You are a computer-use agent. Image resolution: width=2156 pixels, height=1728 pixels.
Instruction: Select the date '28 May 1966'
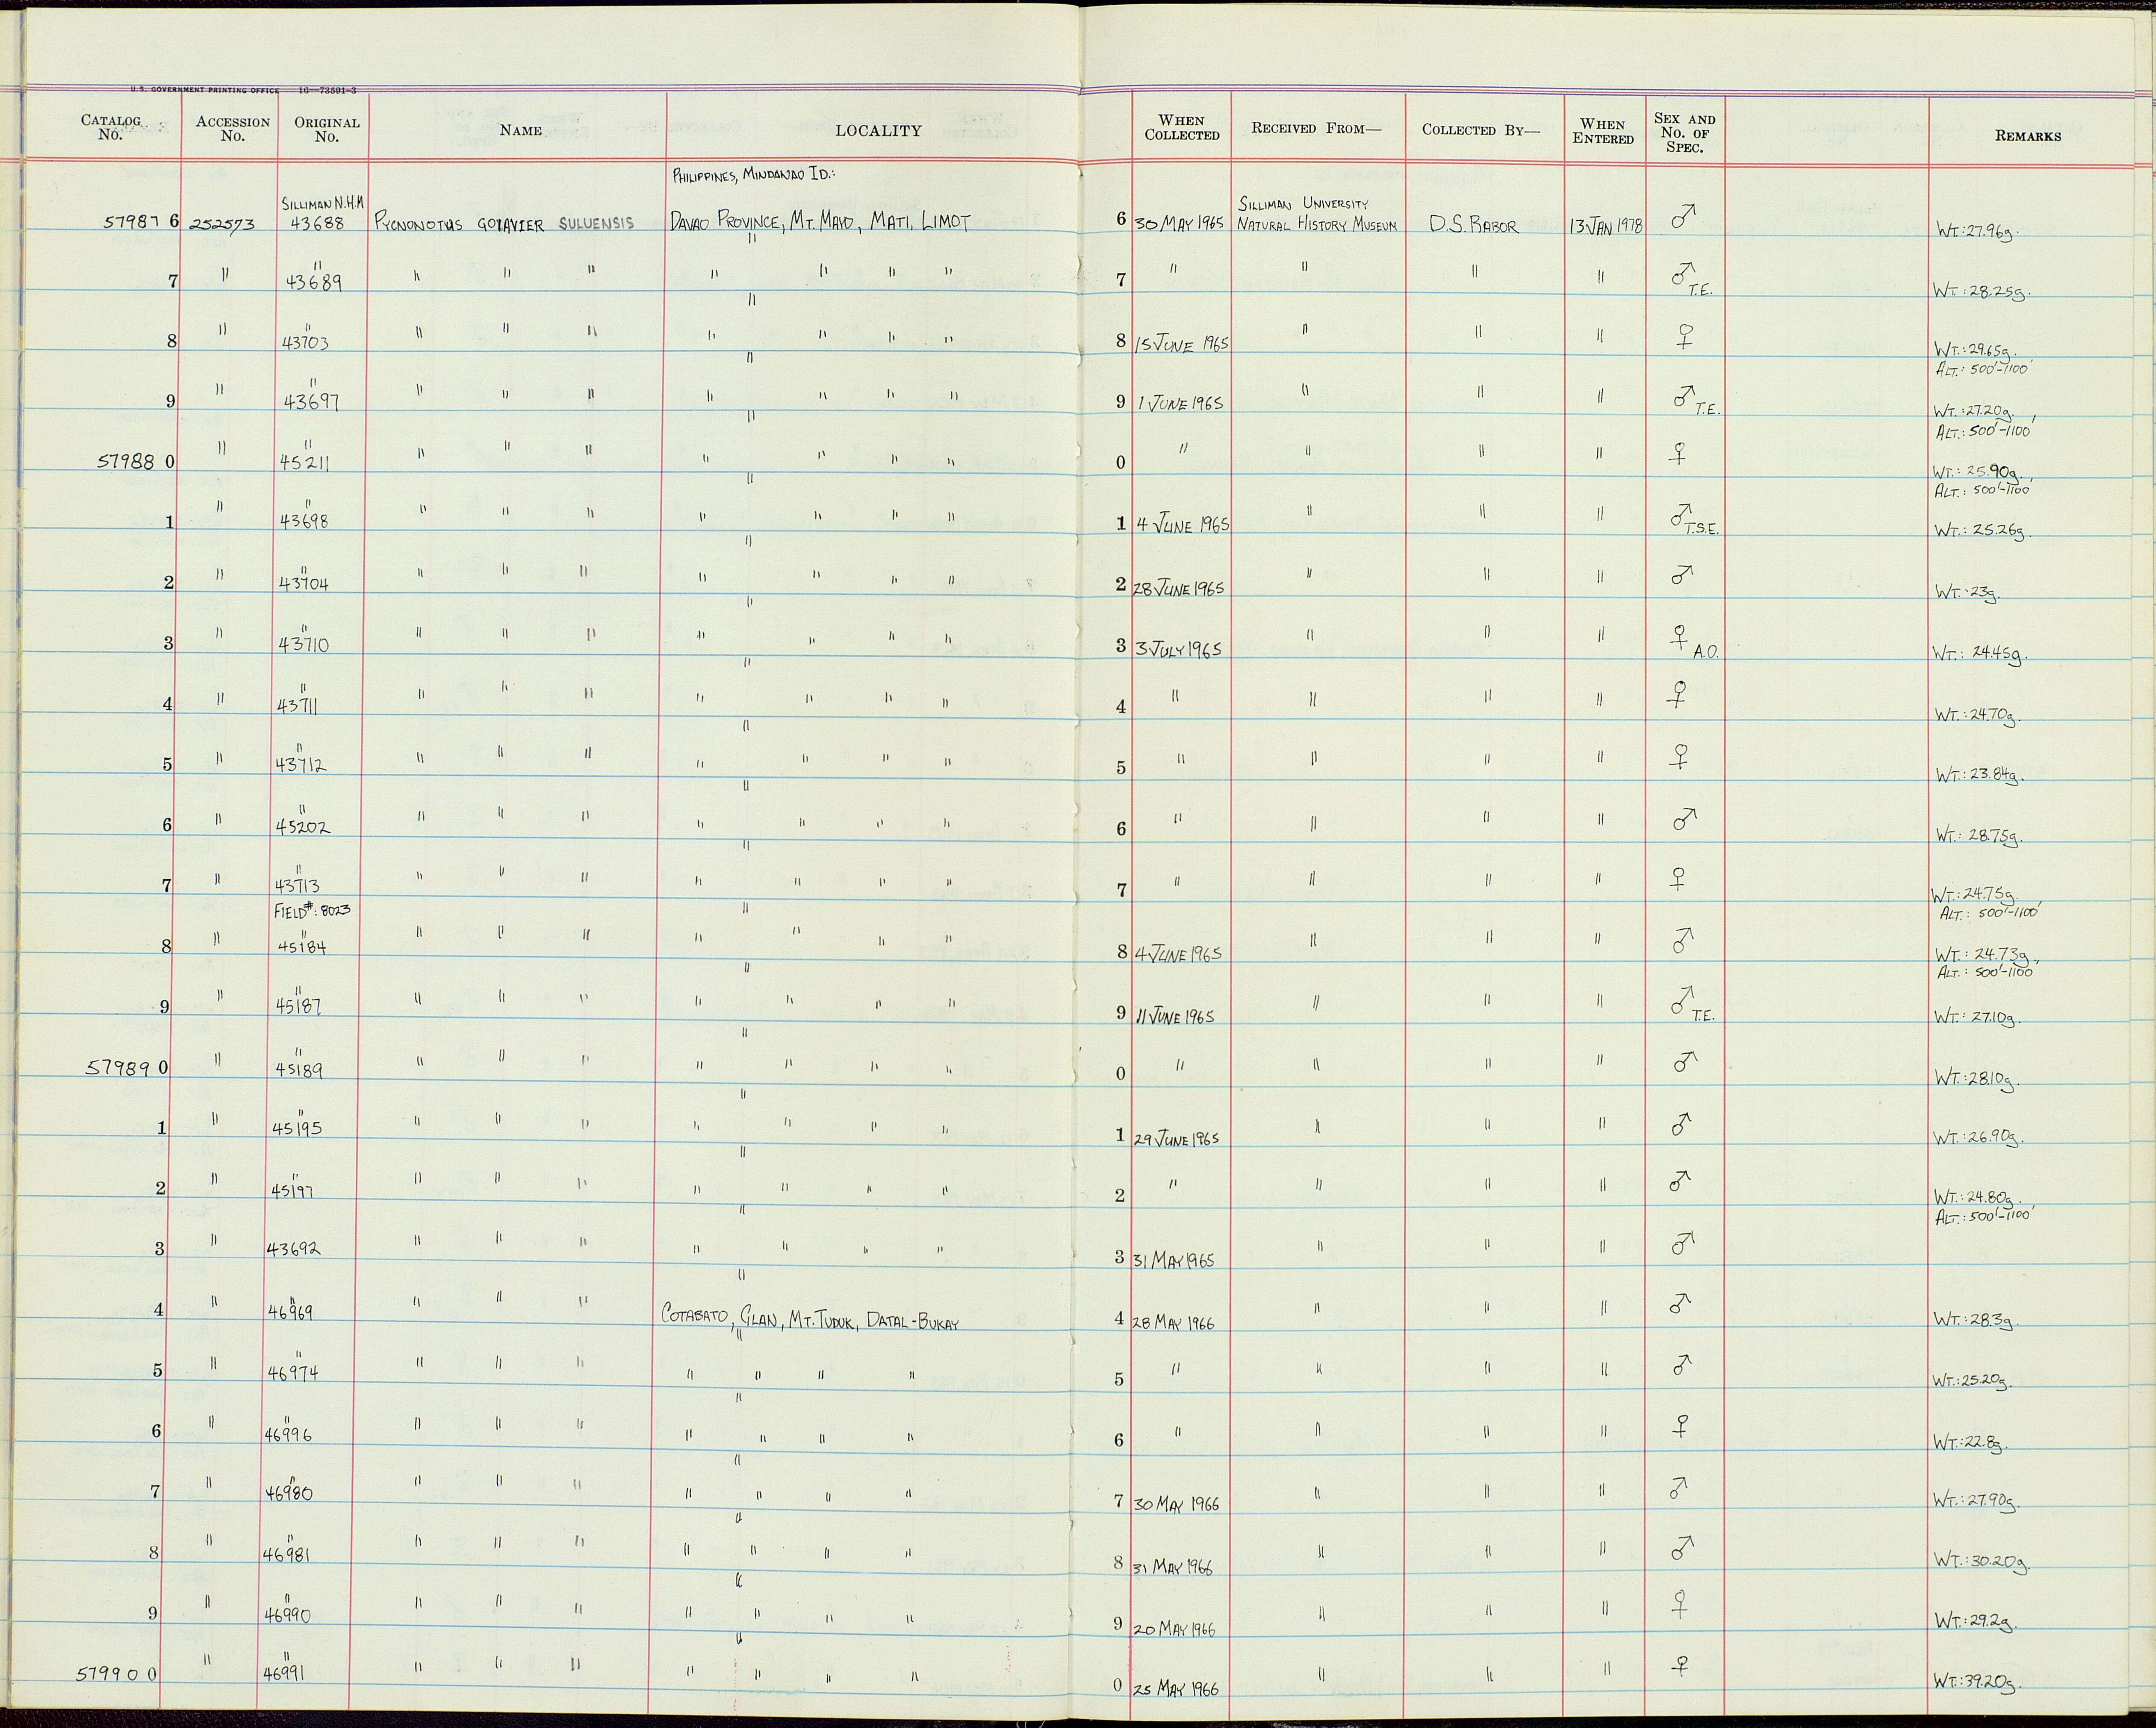1175,1322
